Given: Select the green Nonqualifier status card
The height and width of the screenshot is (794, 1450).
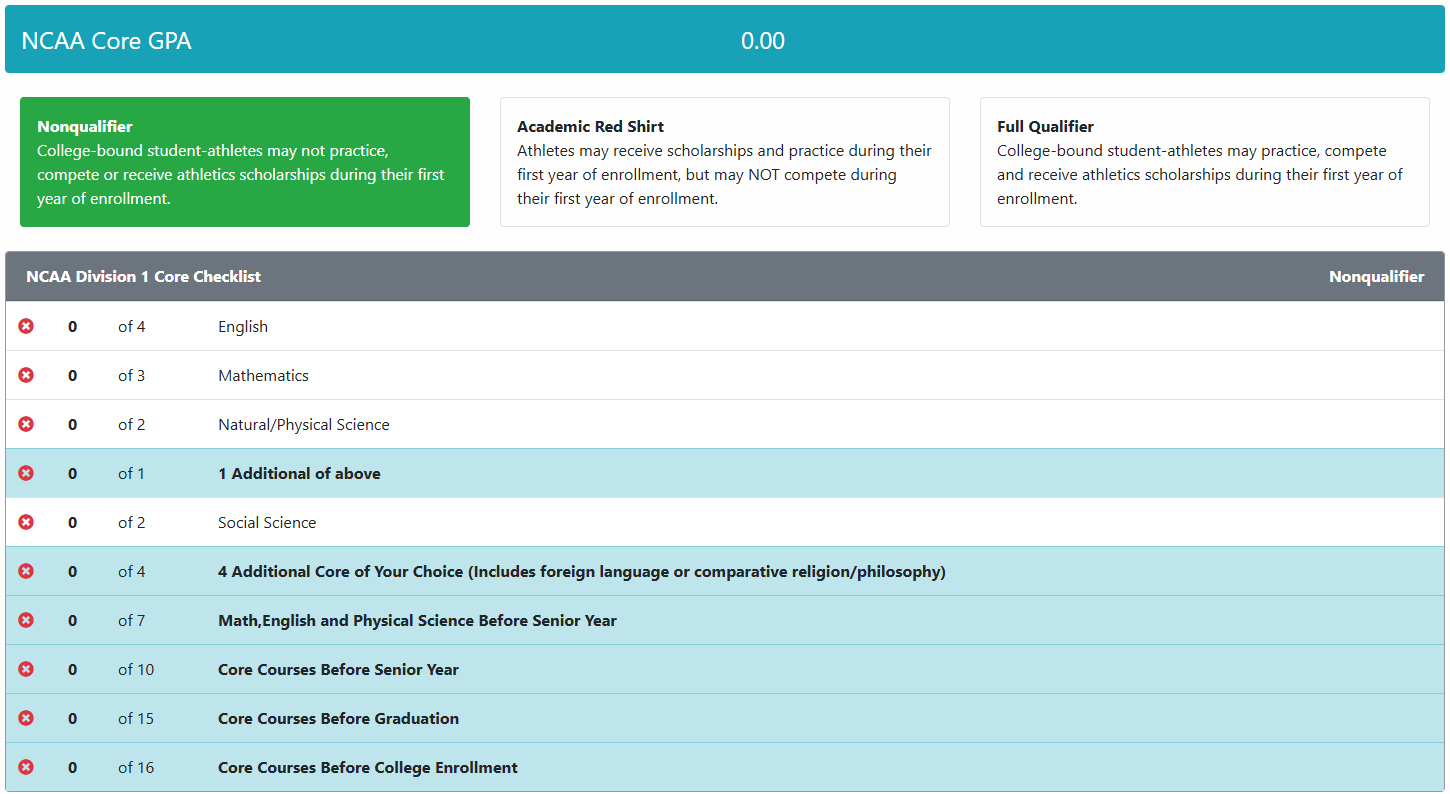Looking at the screenshot, I should [244, 162].
